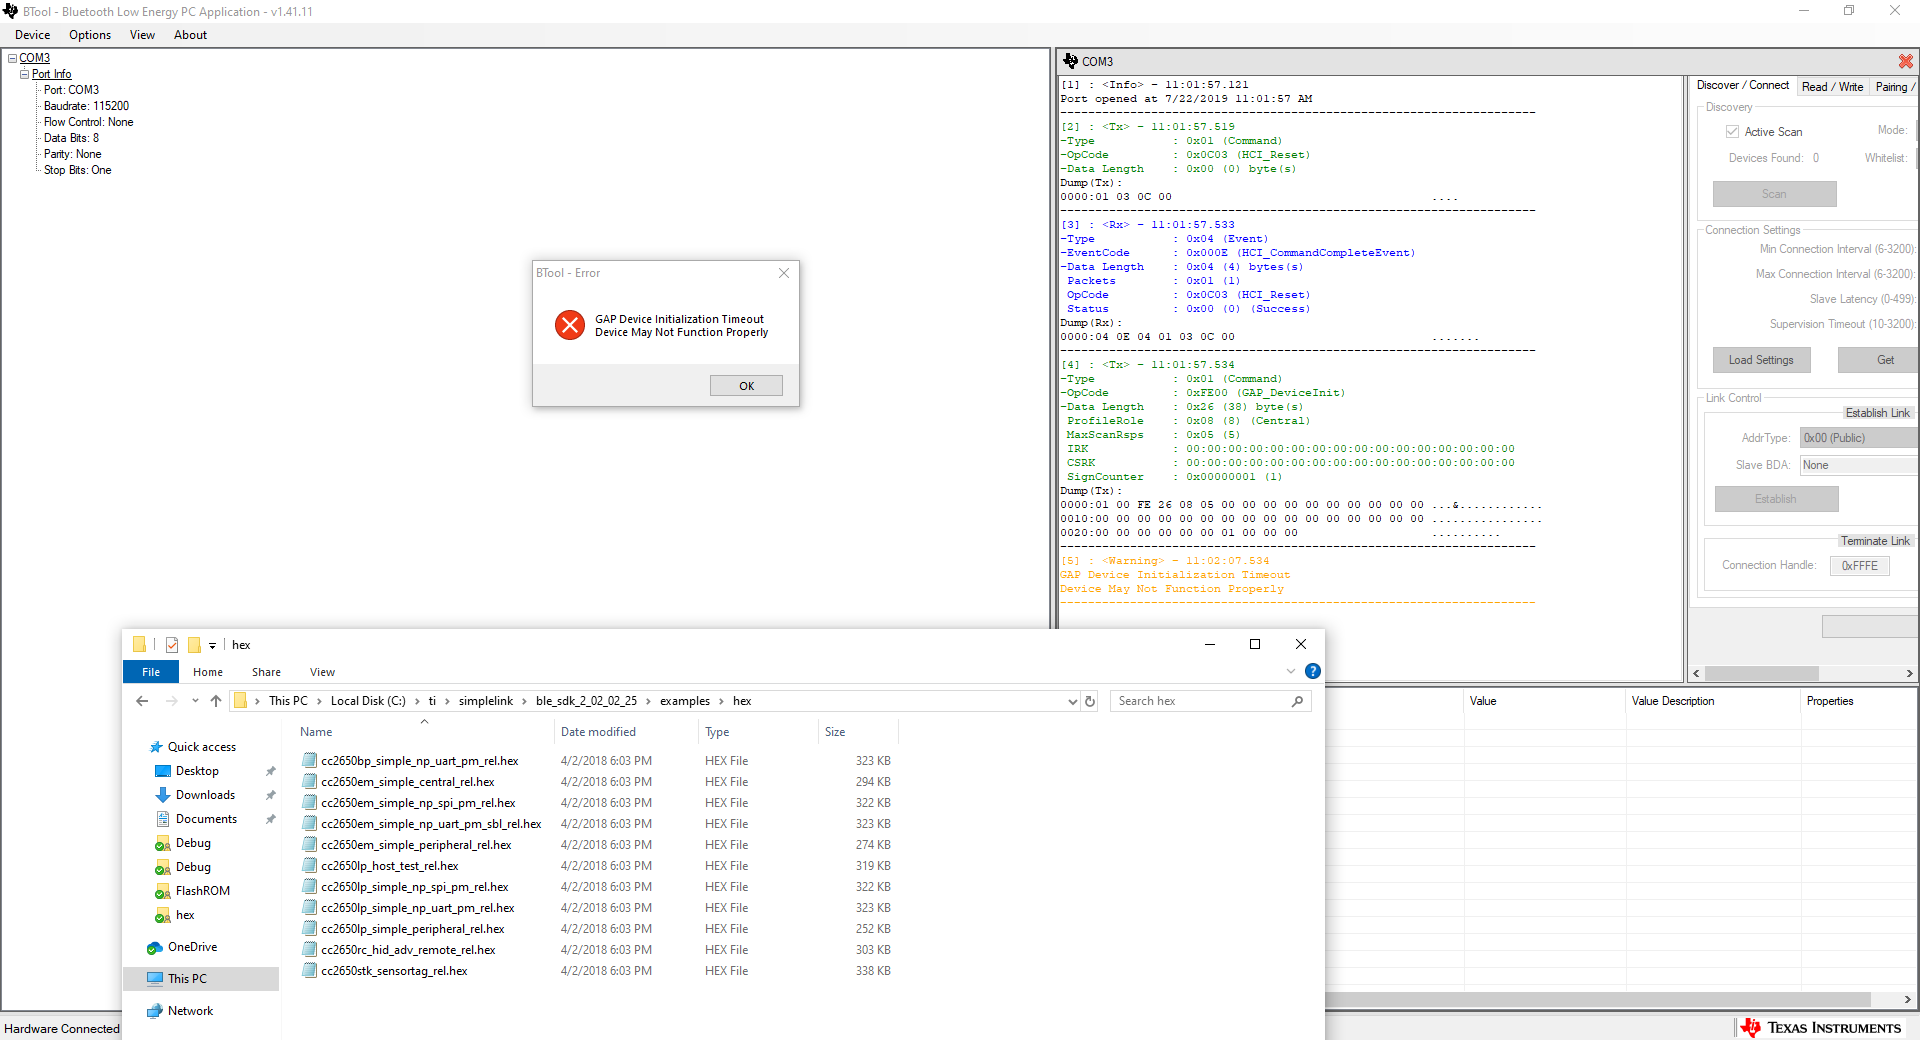The height and width of the screenshot is (1040, 1920).
Task: Refresh the hex folder address bar
Action: click(x=1090, y=701)
